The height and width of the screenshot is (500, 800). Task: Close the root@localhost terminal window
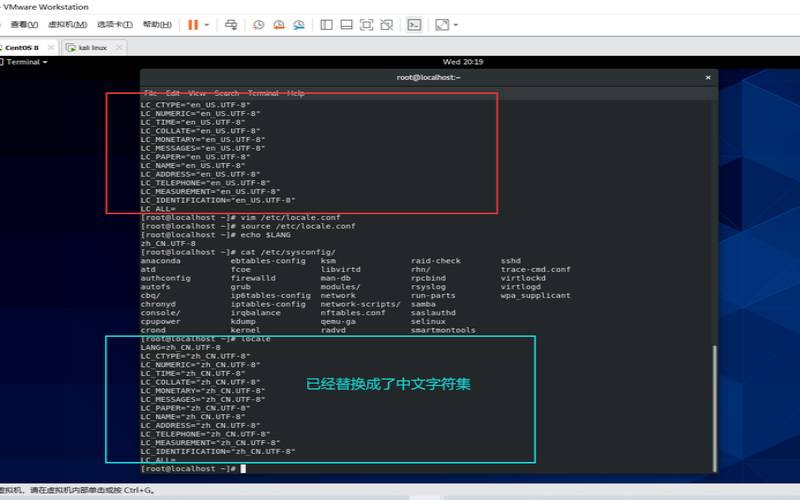tap(708, 78)
